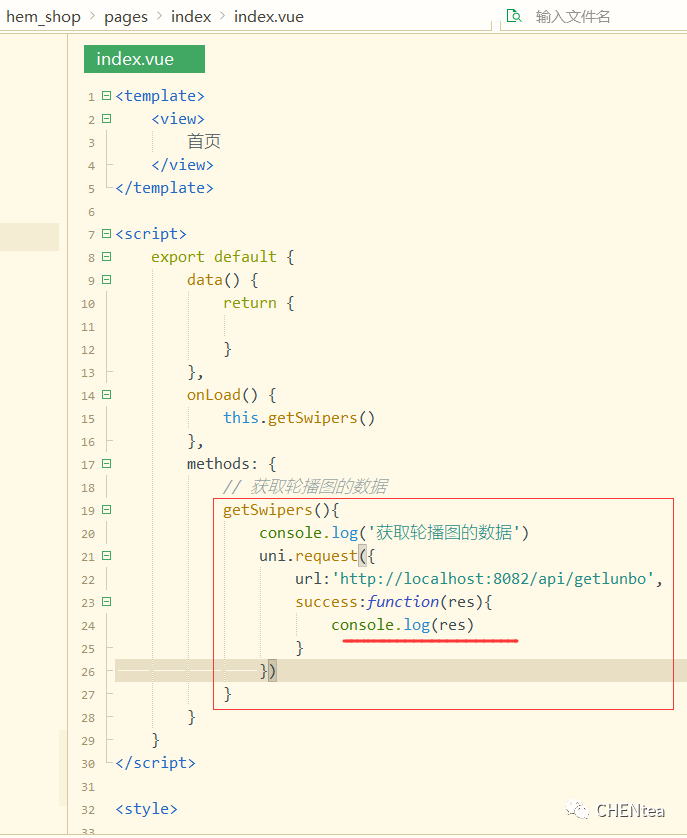Place cursor on '首页' text
This screenshot has height=838, width=687.
204,142
